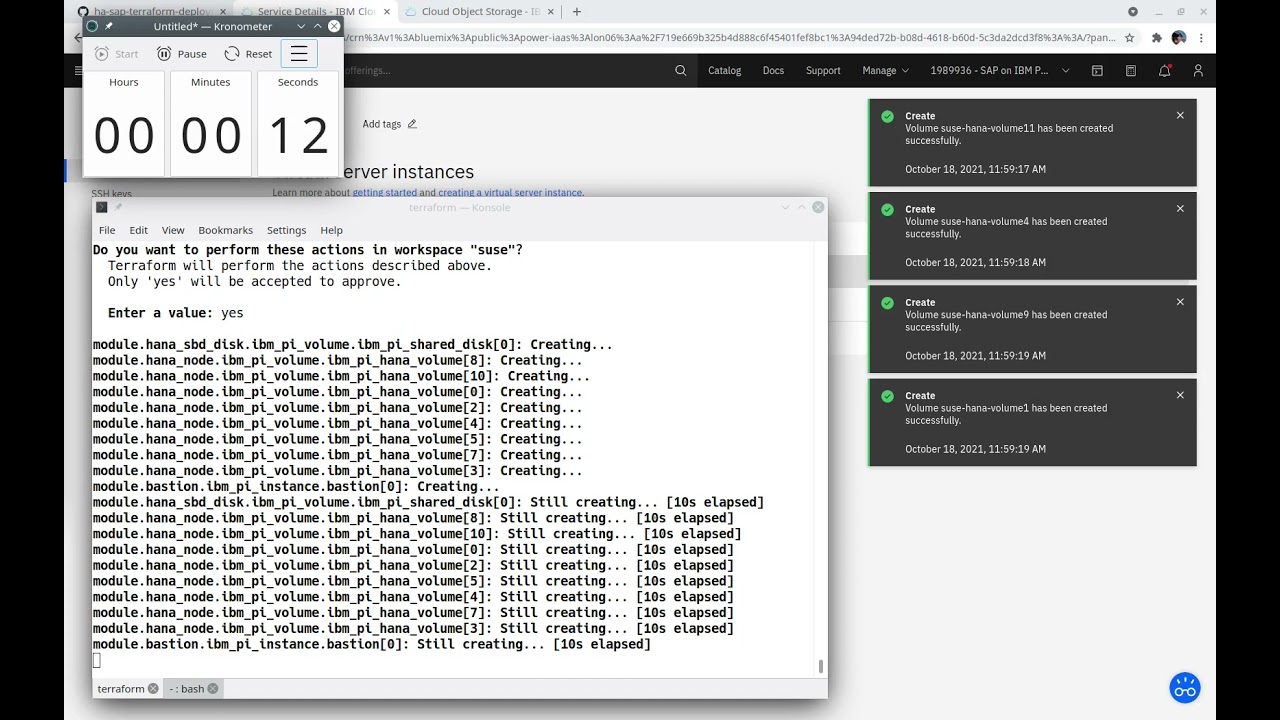Switch to the bash tab in Konsole
The image size is (1280, 720).
pyautogui.click(x=187, y=688)
